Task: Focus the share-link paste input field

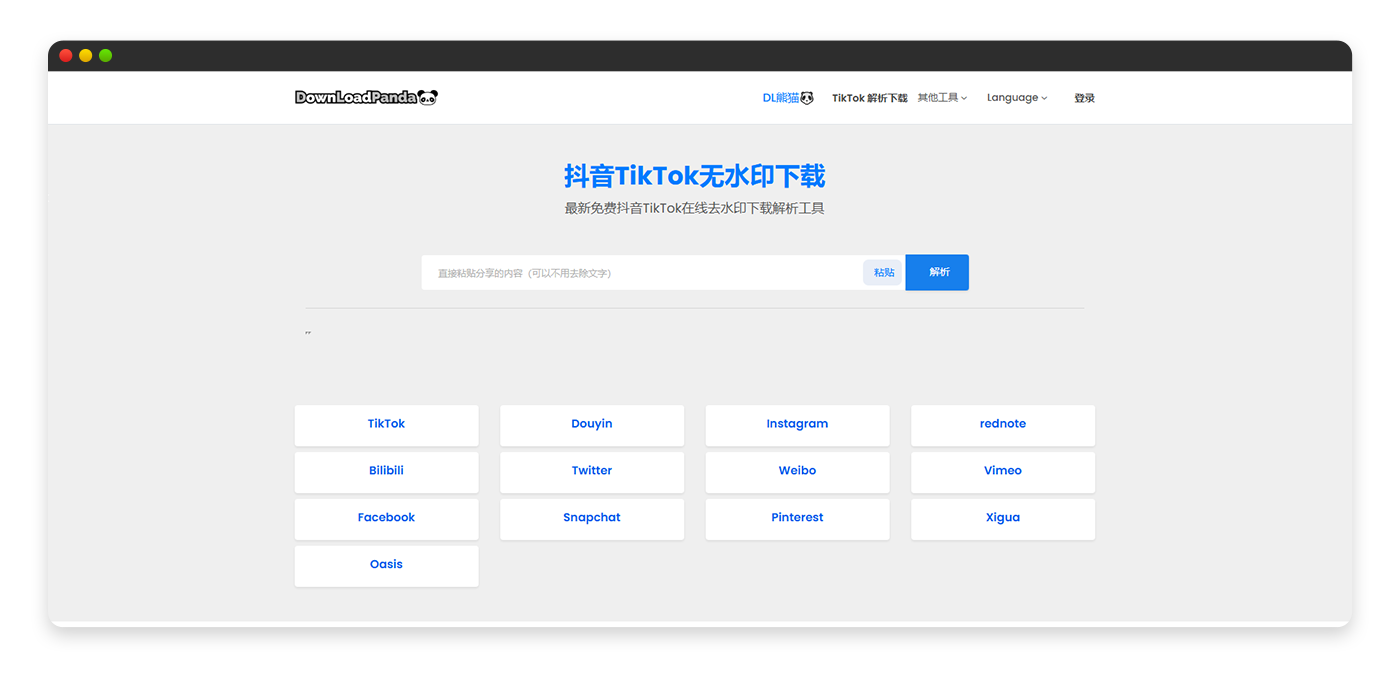Action: (641, 273)
